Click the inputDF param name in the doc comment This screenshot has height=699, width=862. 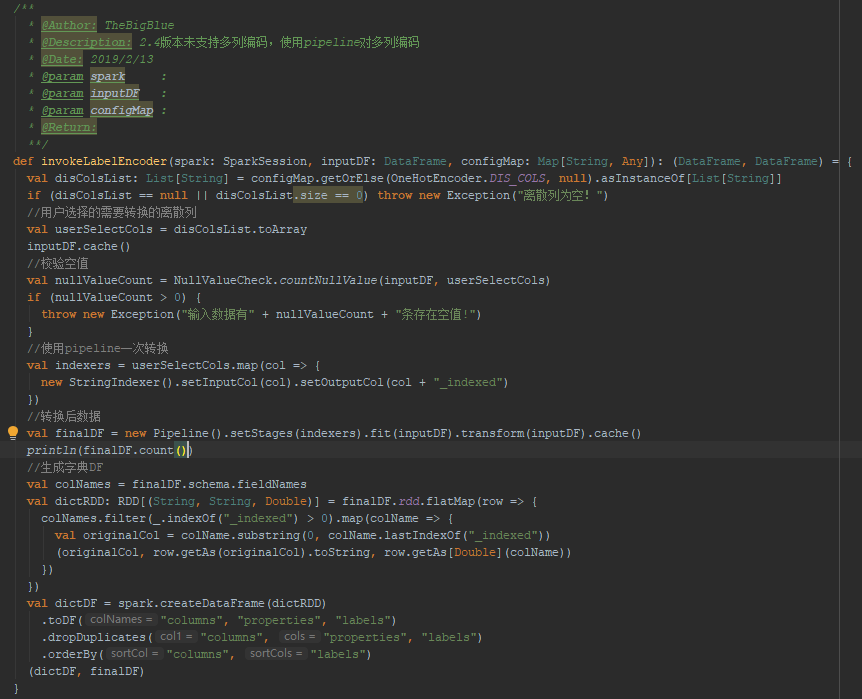[x=115, y=93]
